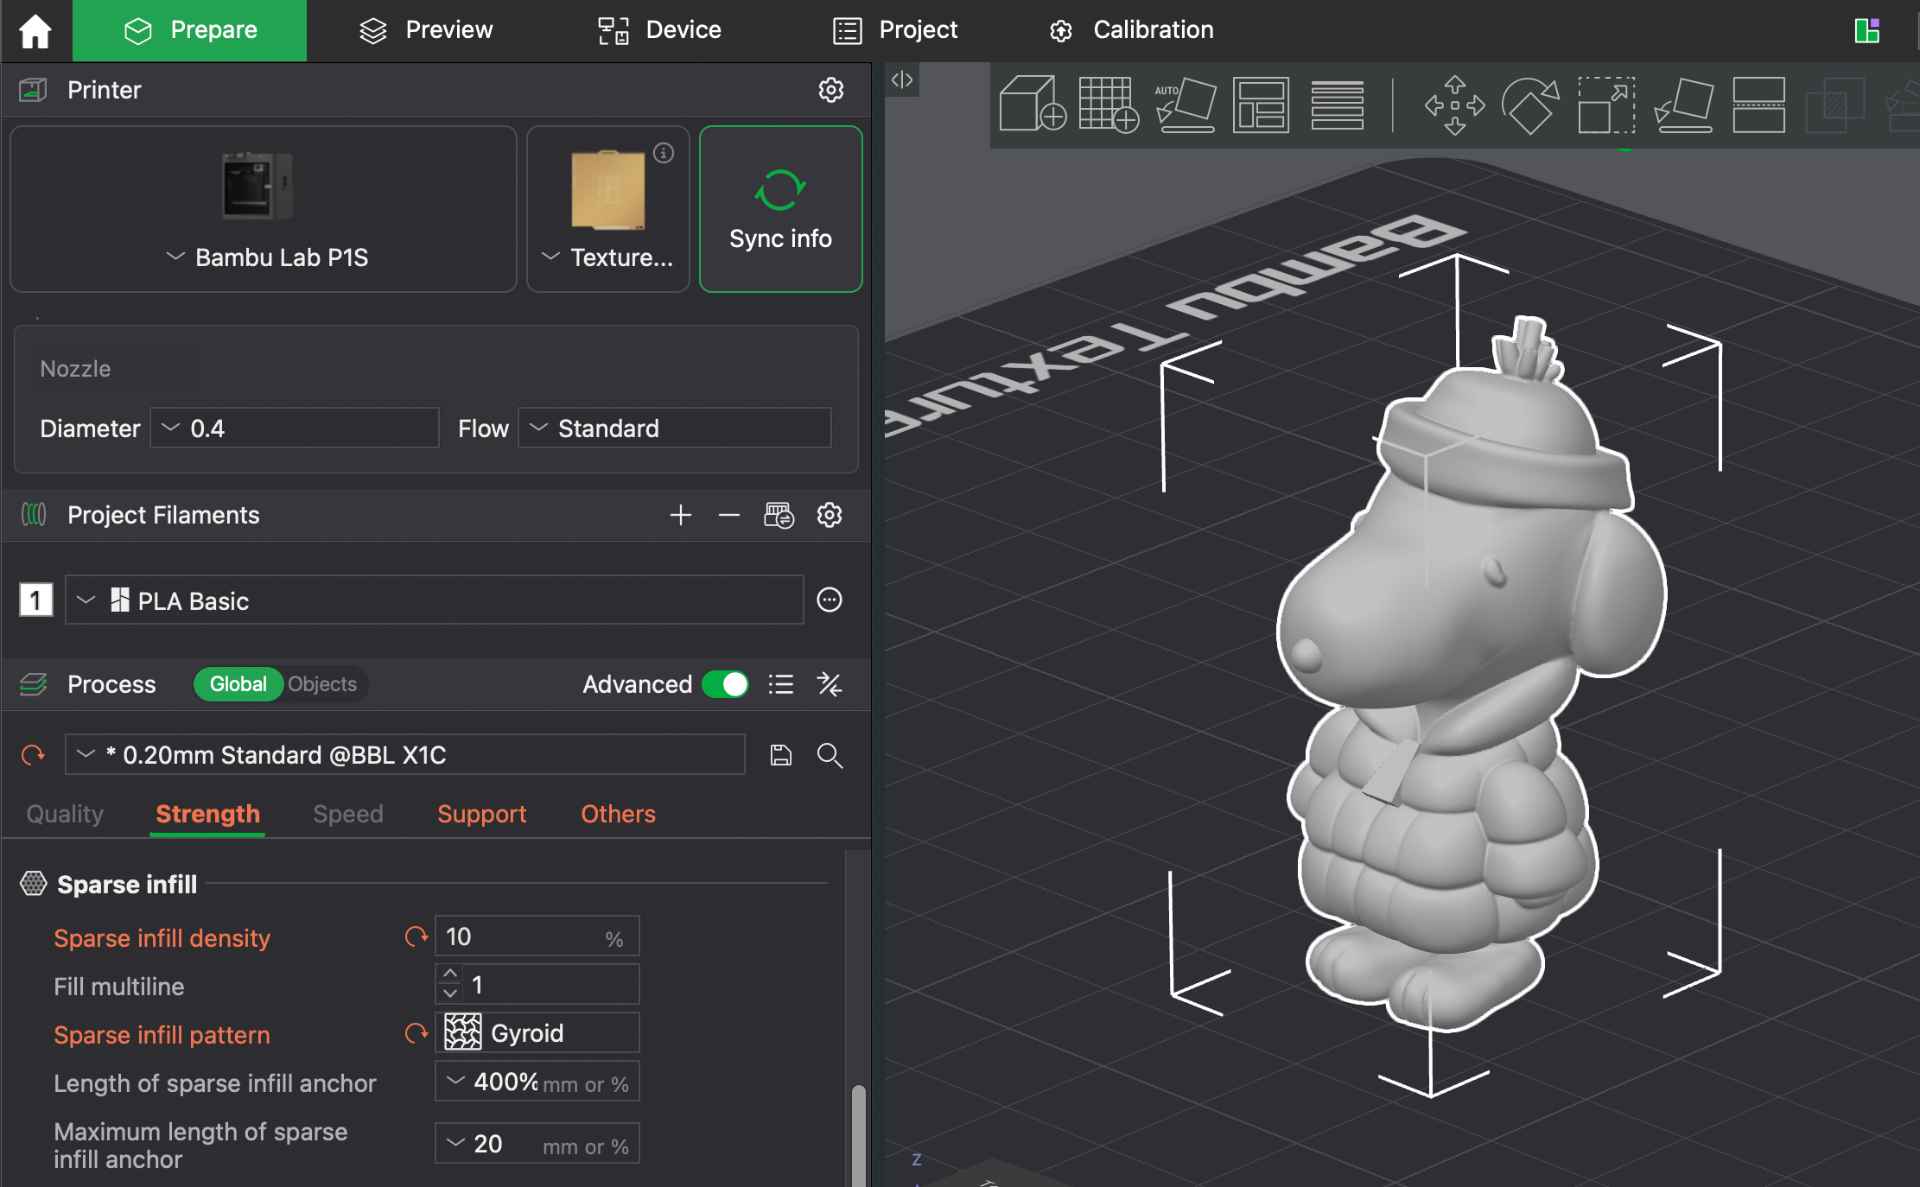Open Project Filaments settings gear
1920x1187 pixels.
click(x=829, y=515)
